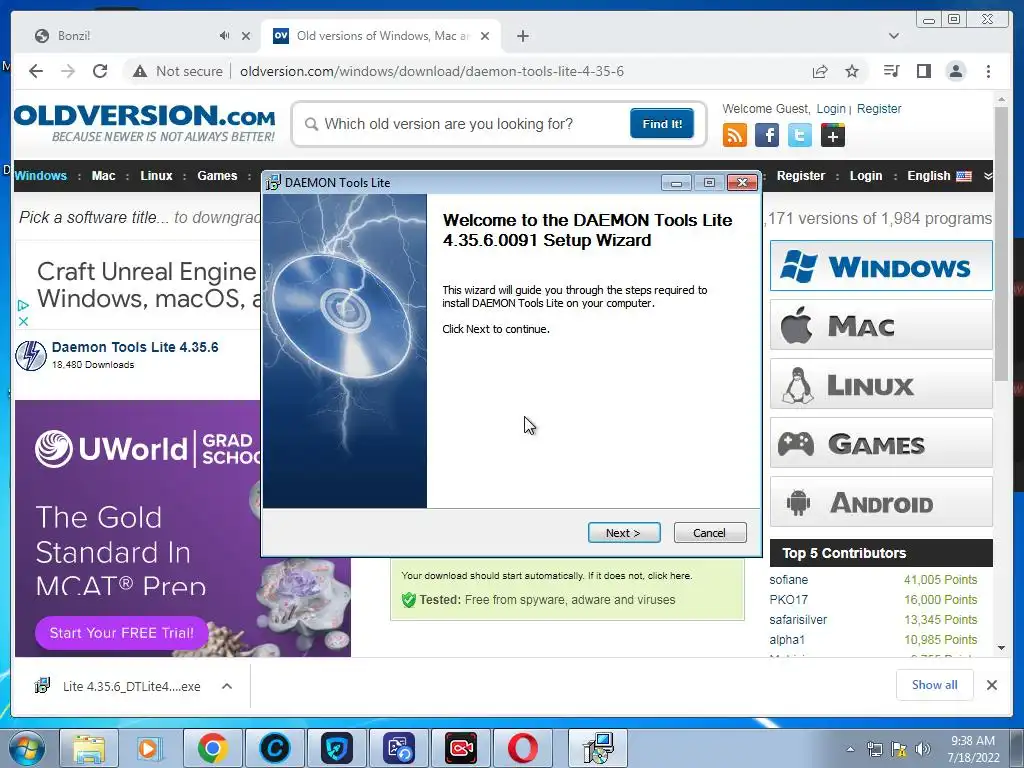
Task: Click the Chrome forward arrow
Action: coord(68,71)
